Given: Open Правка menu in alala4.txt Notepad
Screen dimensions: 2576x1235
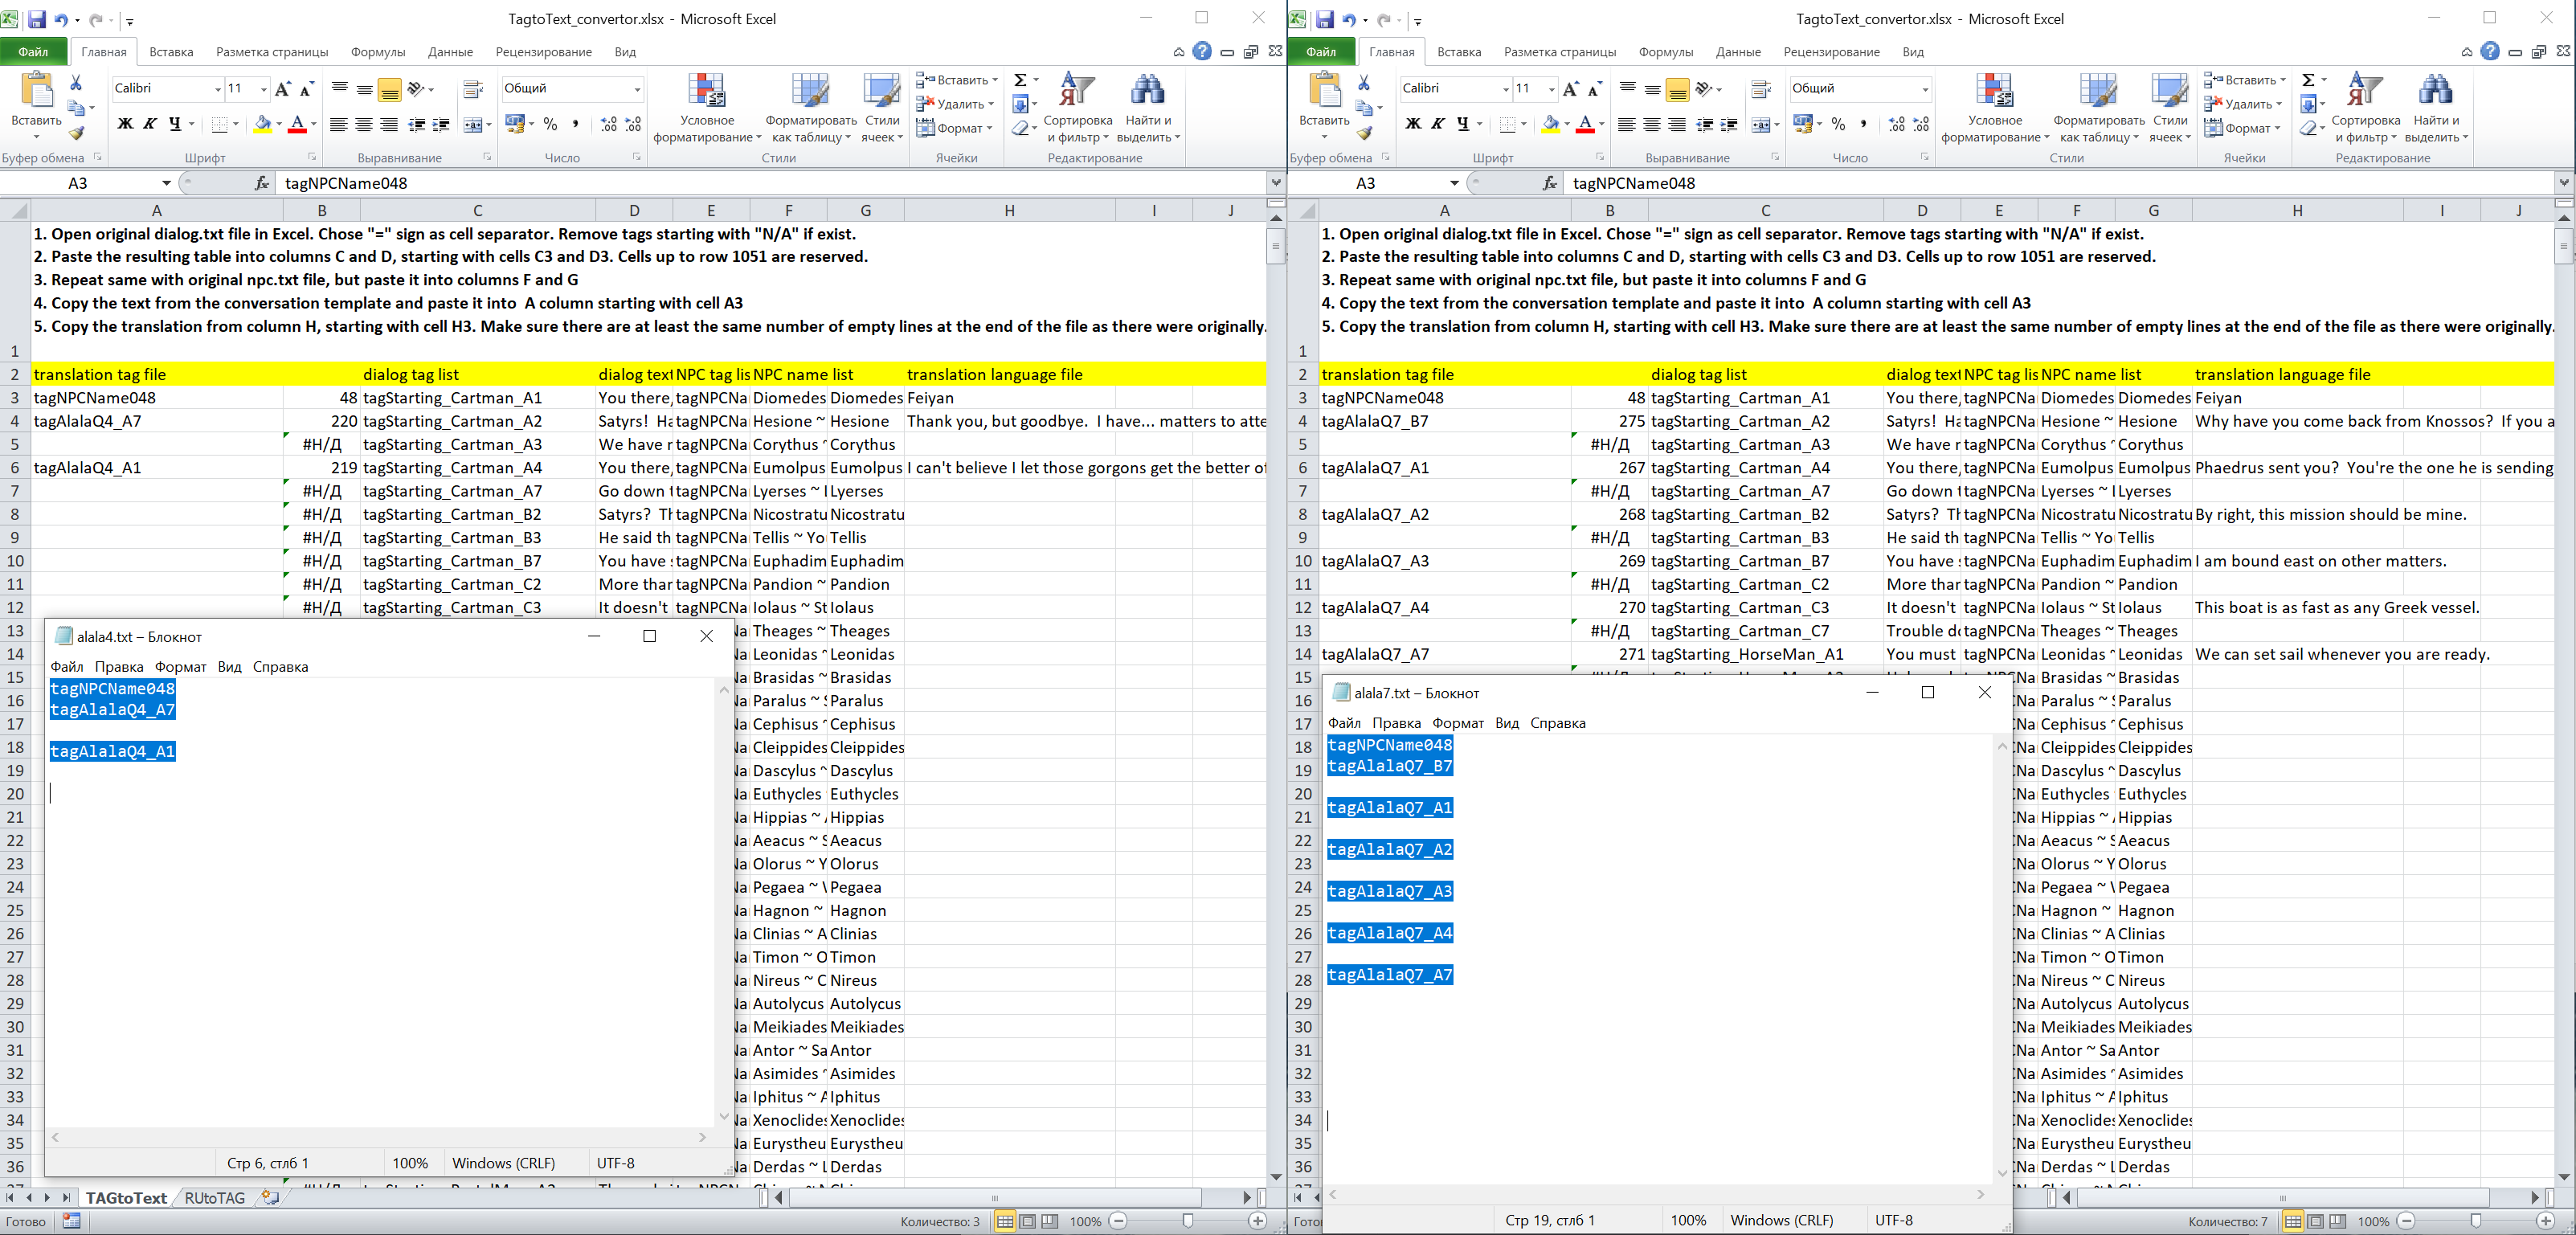Looking at the screenshot, I should point(119,667).
